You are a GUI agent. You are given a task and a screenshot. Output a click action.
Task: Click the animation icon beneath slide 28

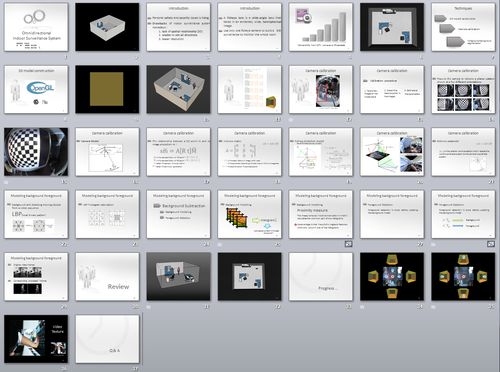pyautogui.click(x=434, y=244)
